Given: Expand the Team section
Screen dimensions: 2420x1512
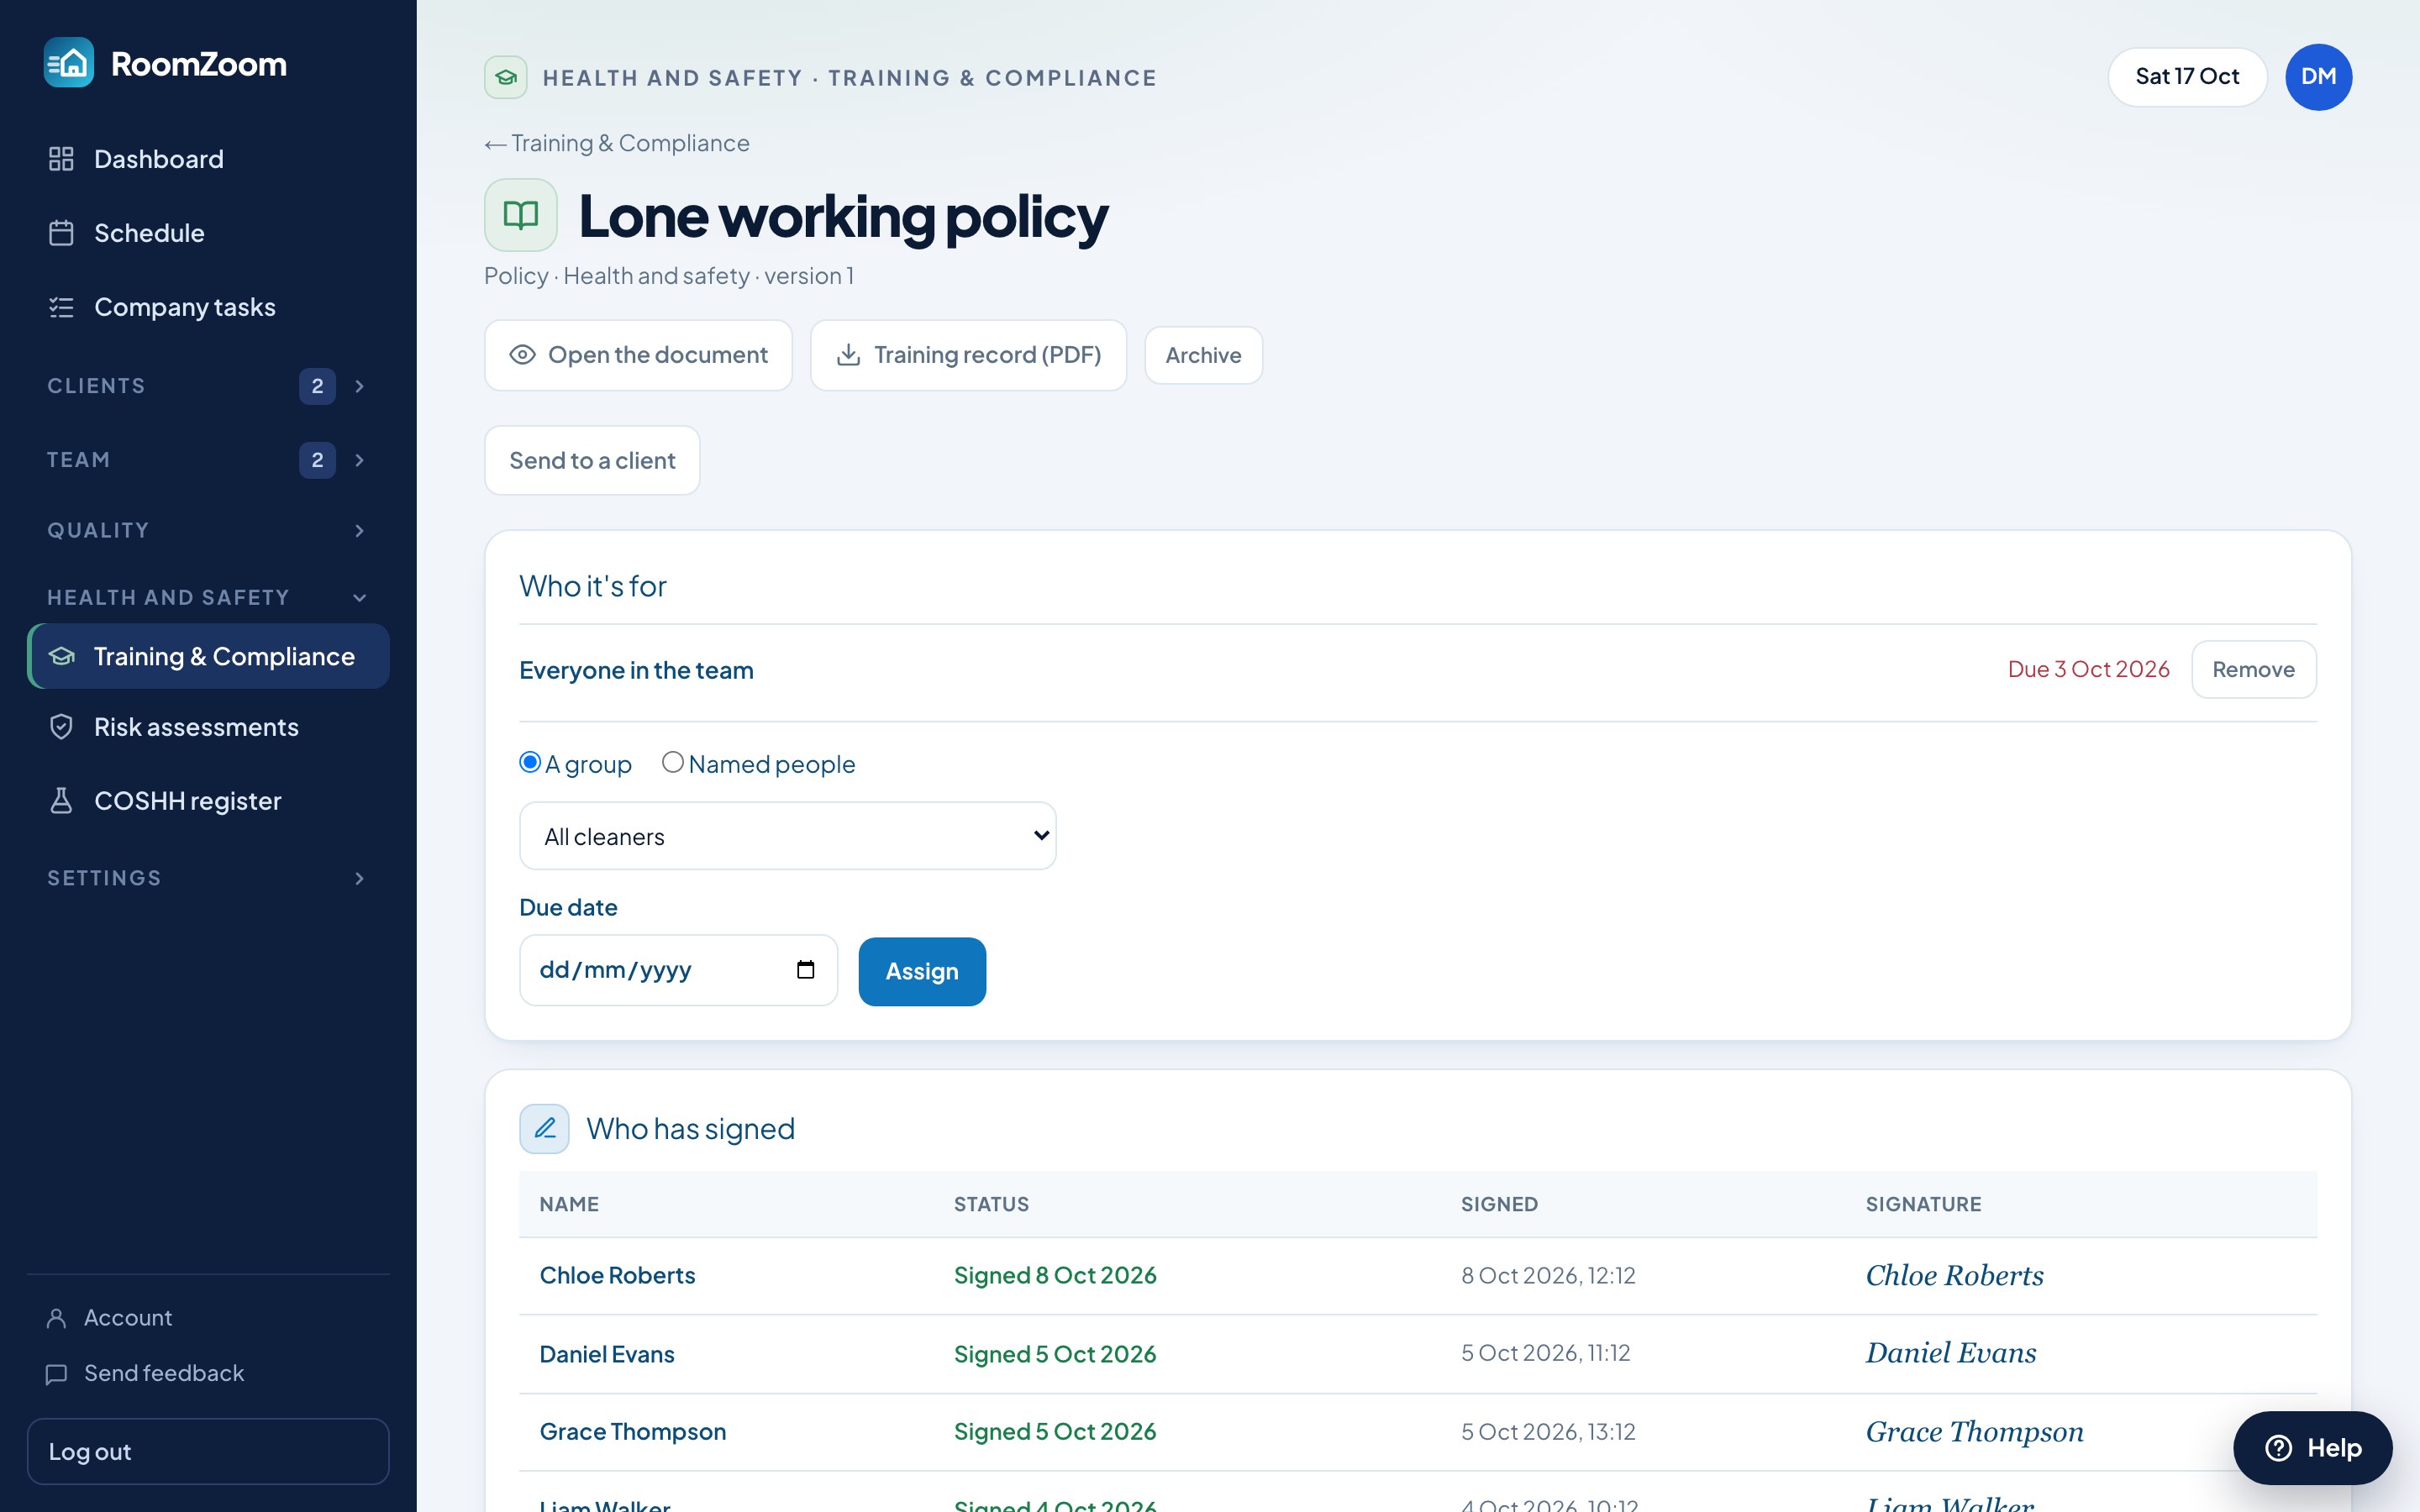Looking at the screenshot, I should pos(208,460).
